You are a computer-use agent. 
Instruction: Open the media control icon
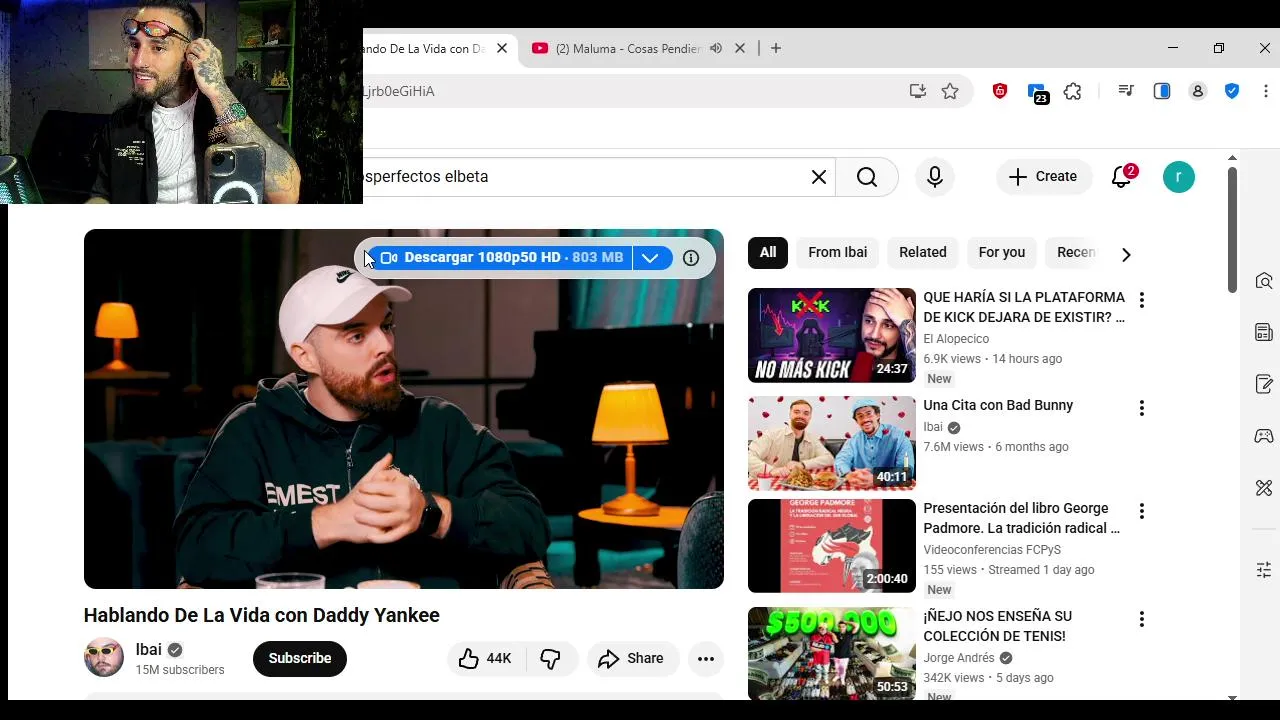(x=1126, y=91)
